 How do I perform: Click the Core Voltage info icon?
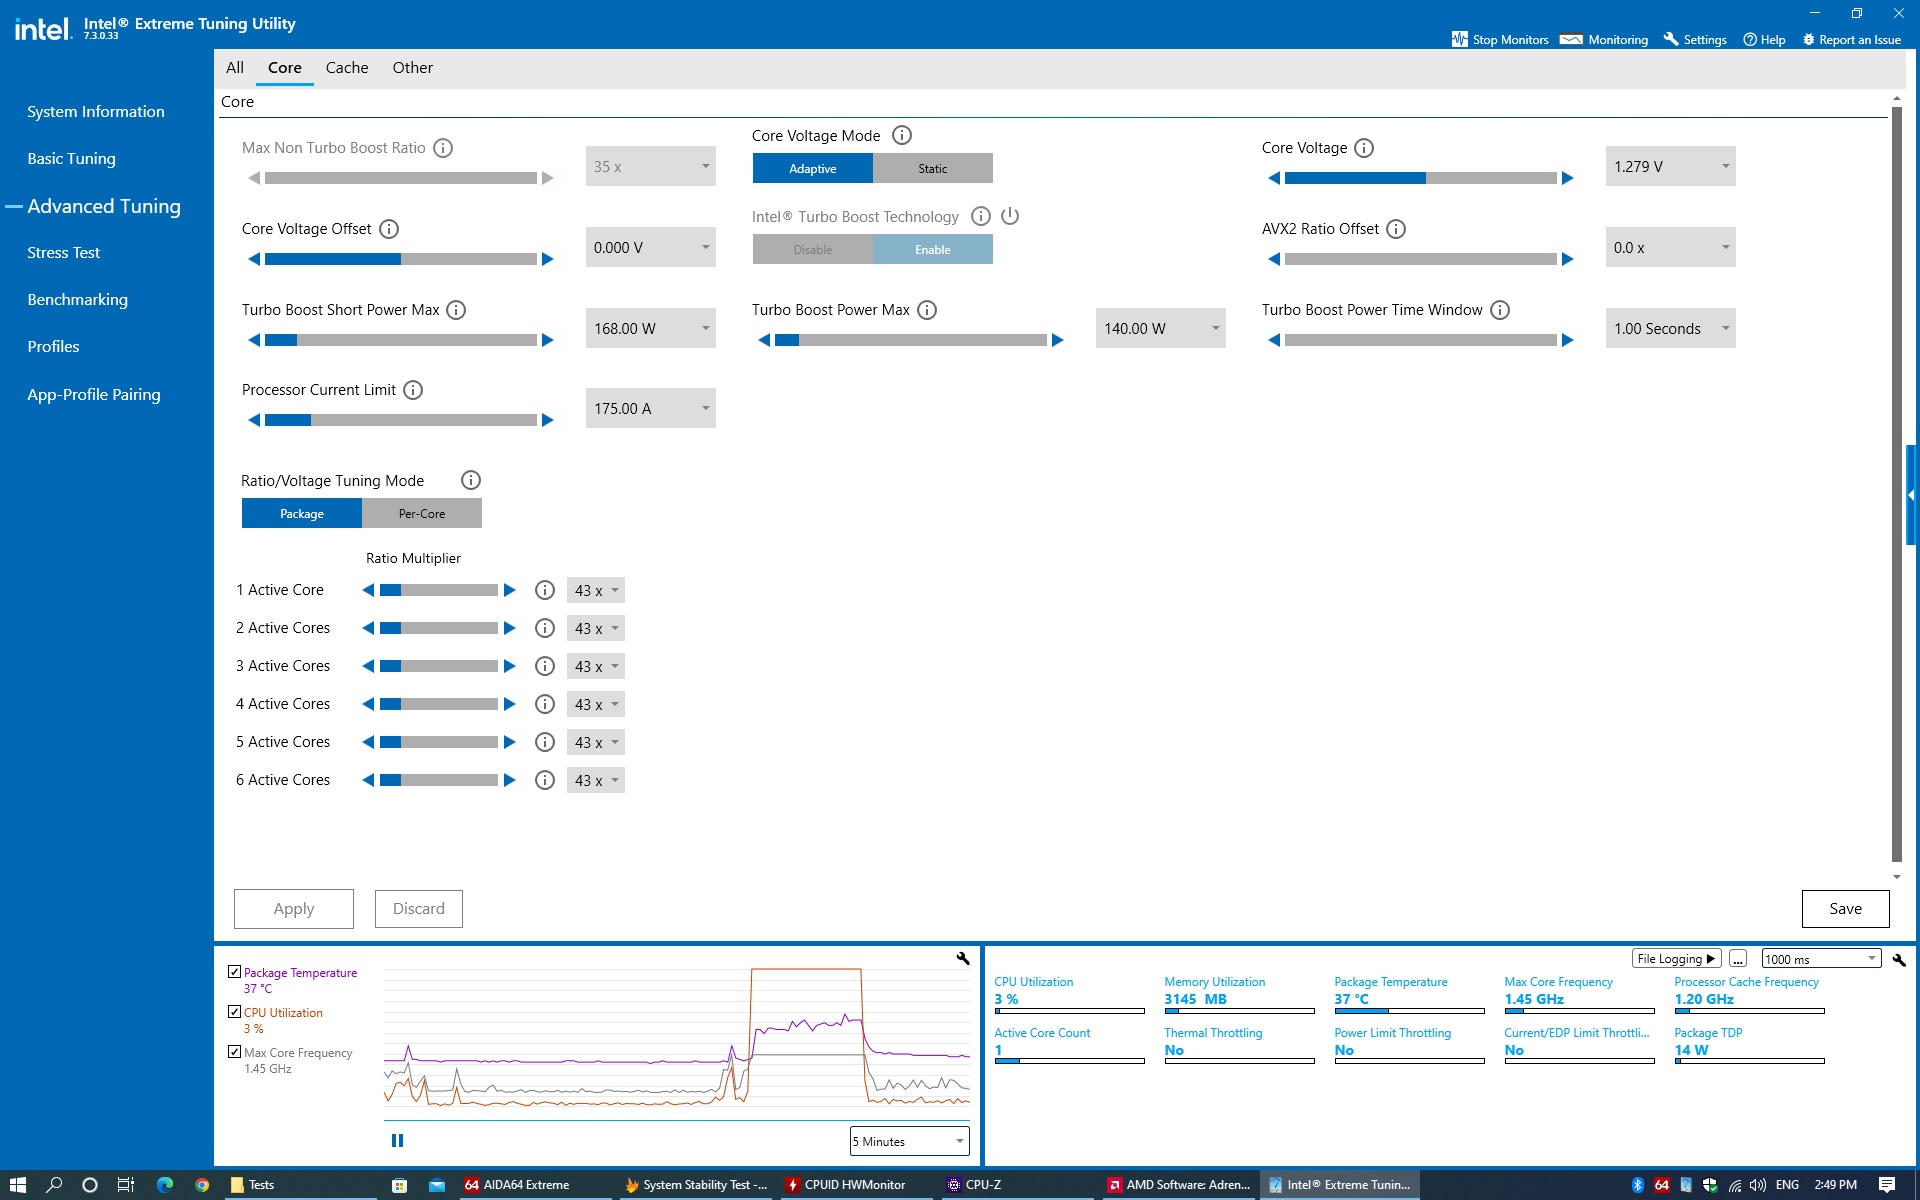point(1363,148)
